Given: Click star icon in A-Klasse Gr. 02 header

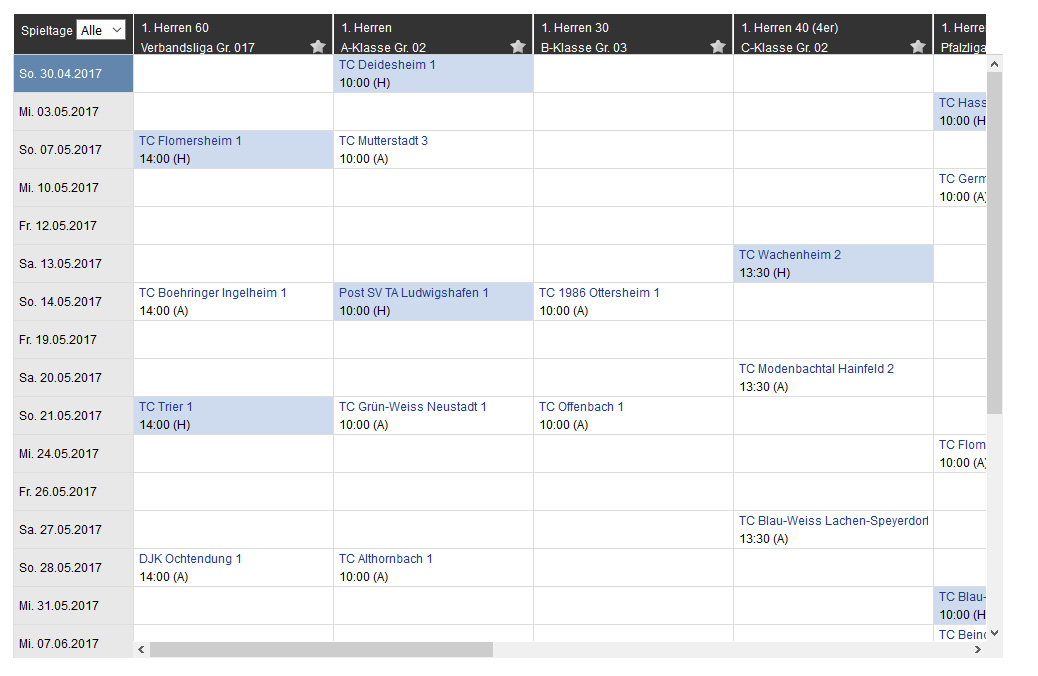Looking at the screenshot, I should click(x=518, y=46).
